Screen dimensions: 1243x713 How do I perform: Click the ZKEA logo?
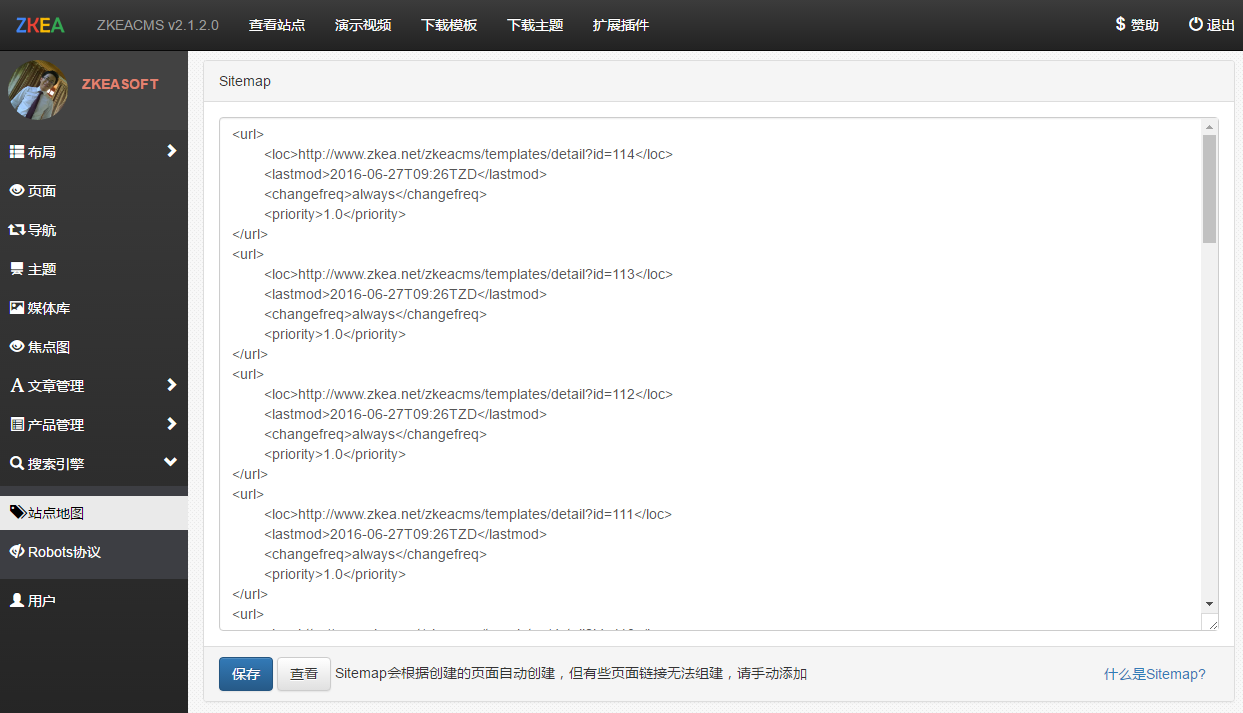pyautogui.click(x=40, y=25)
